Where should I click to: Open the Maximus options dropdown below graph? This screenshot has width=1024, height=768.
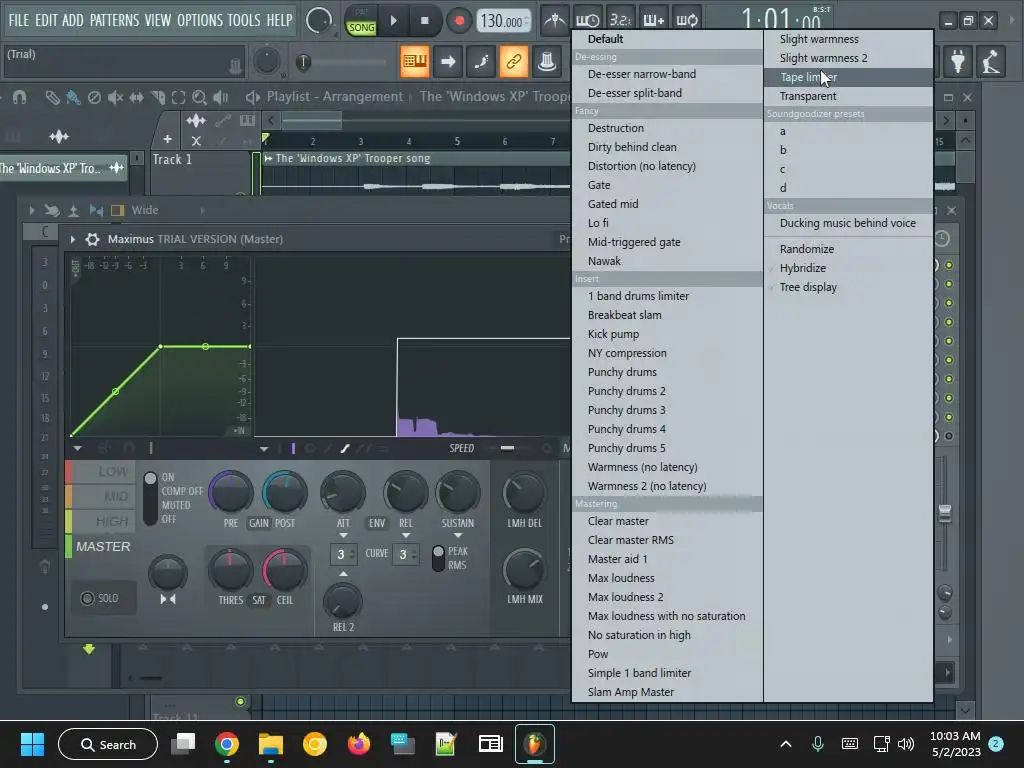tap(77, 449)
